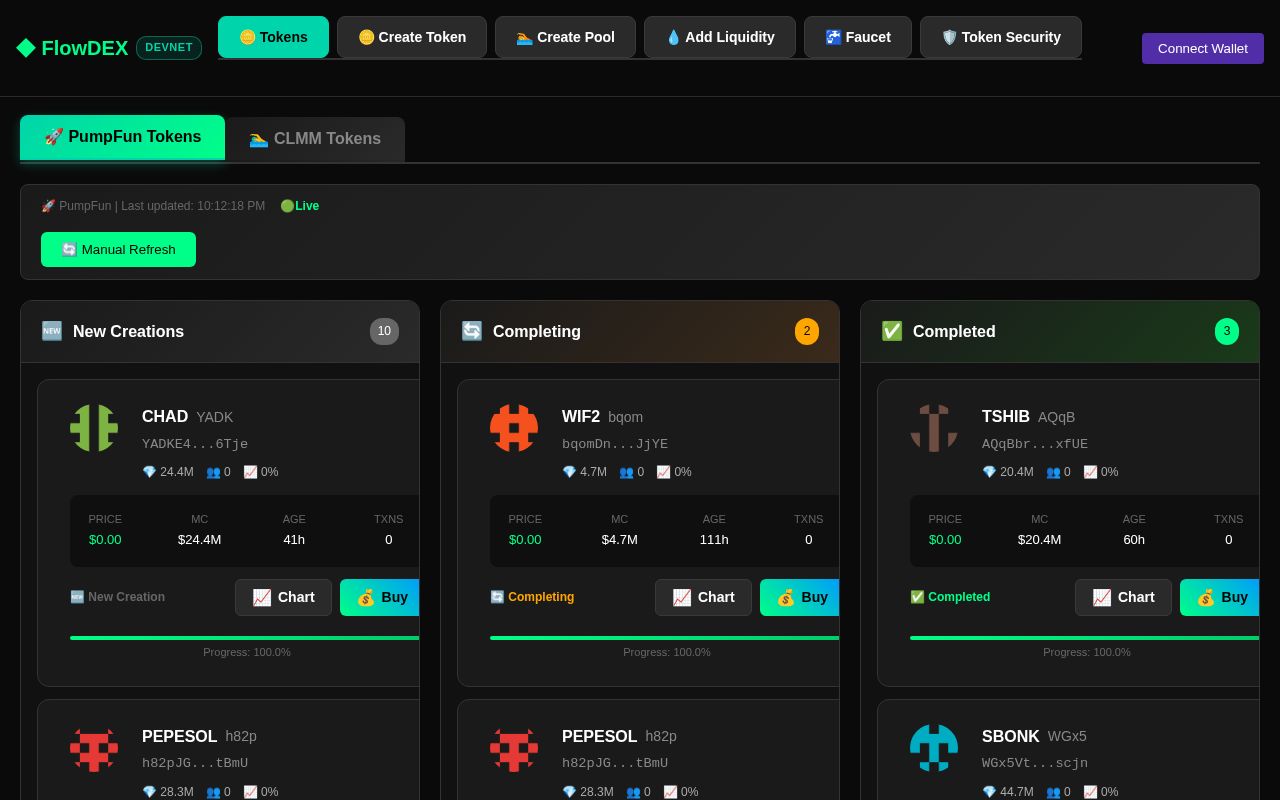
Task: Click WIF2 address bqomDn...JjYE
Action: coord(615,444)
